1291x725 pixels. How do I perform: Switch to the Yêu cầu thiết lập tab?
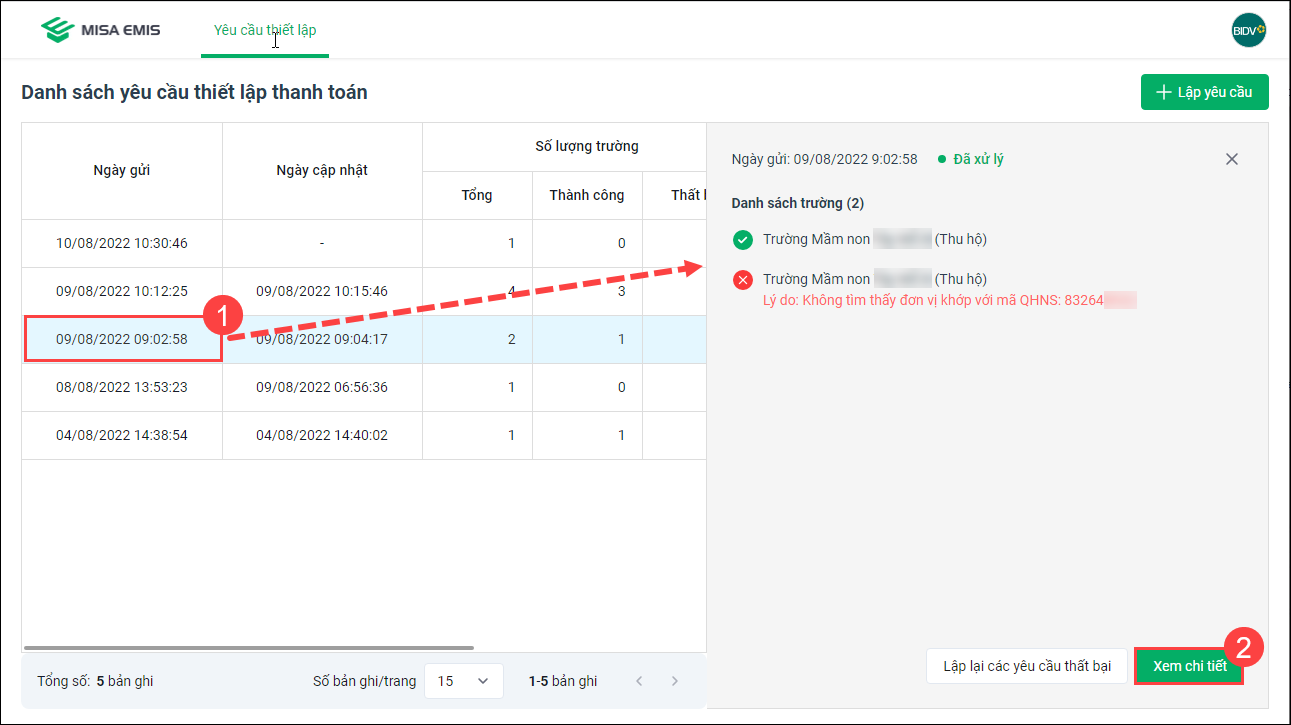(x=265, y=30)
